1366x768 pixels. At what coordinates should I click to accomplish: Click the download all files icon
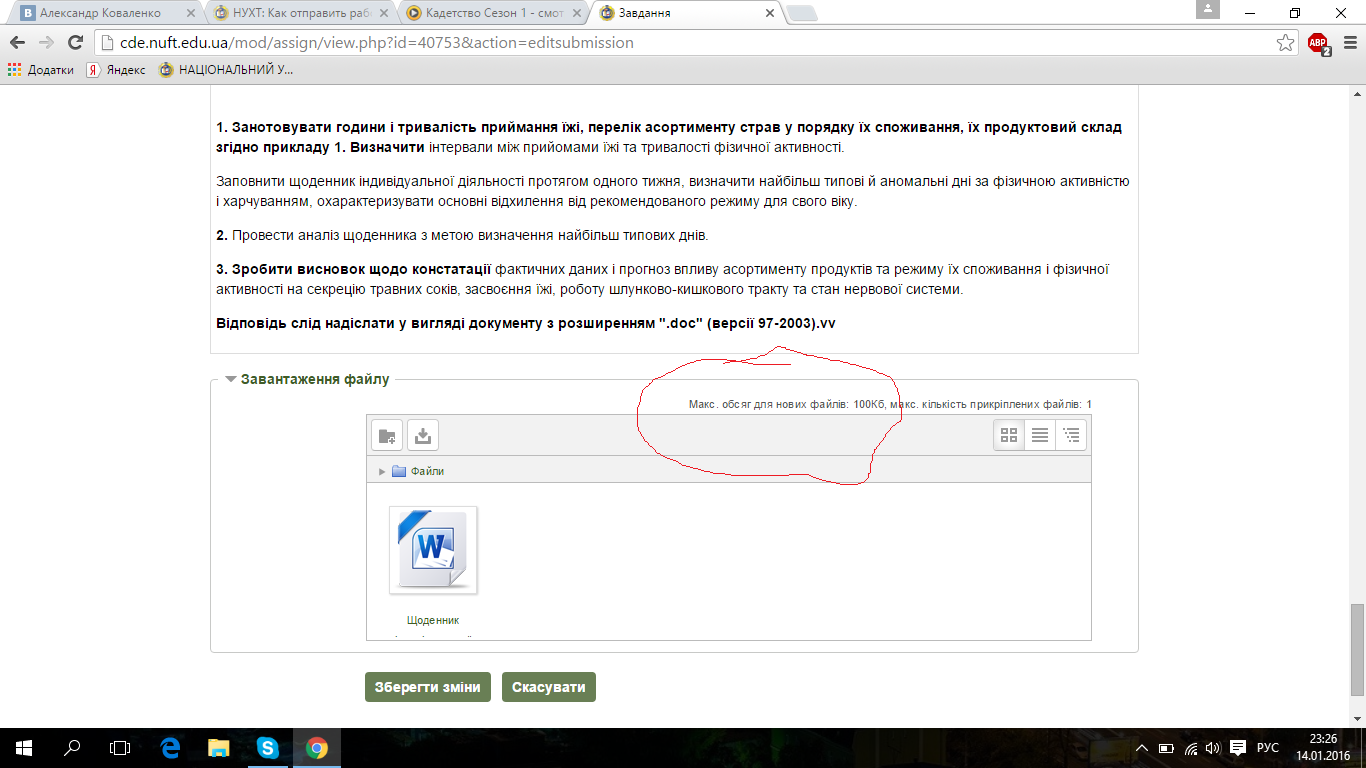click(423, 435)
